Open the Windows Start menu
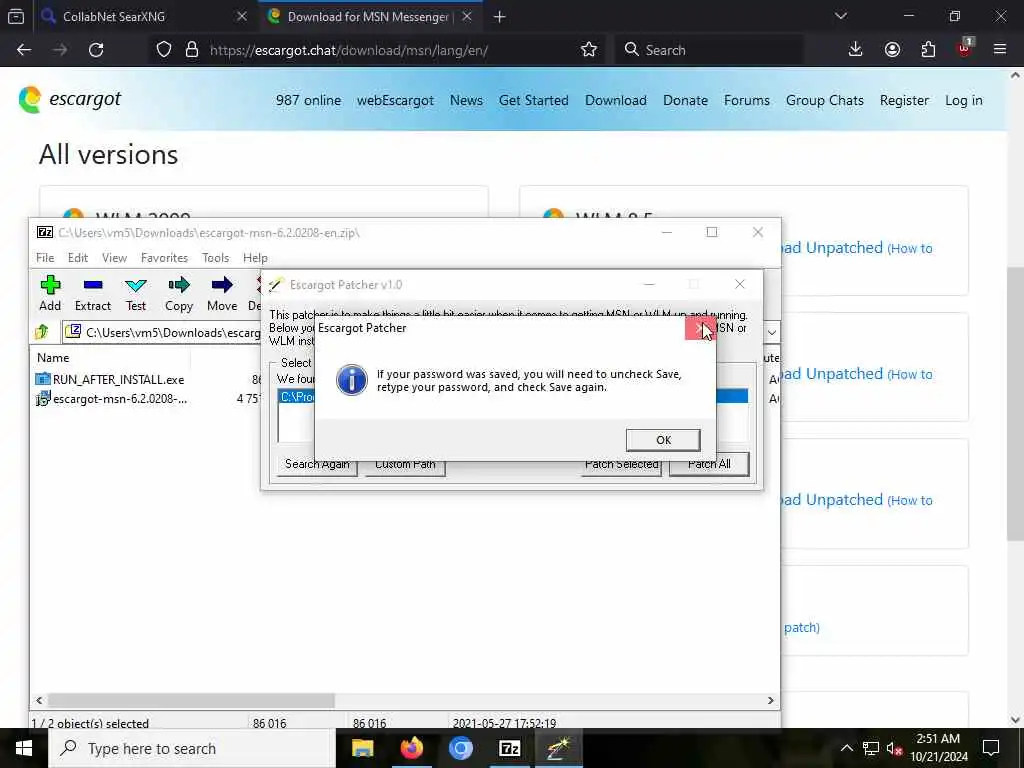 pyautogui.click(x=24, y=748)
